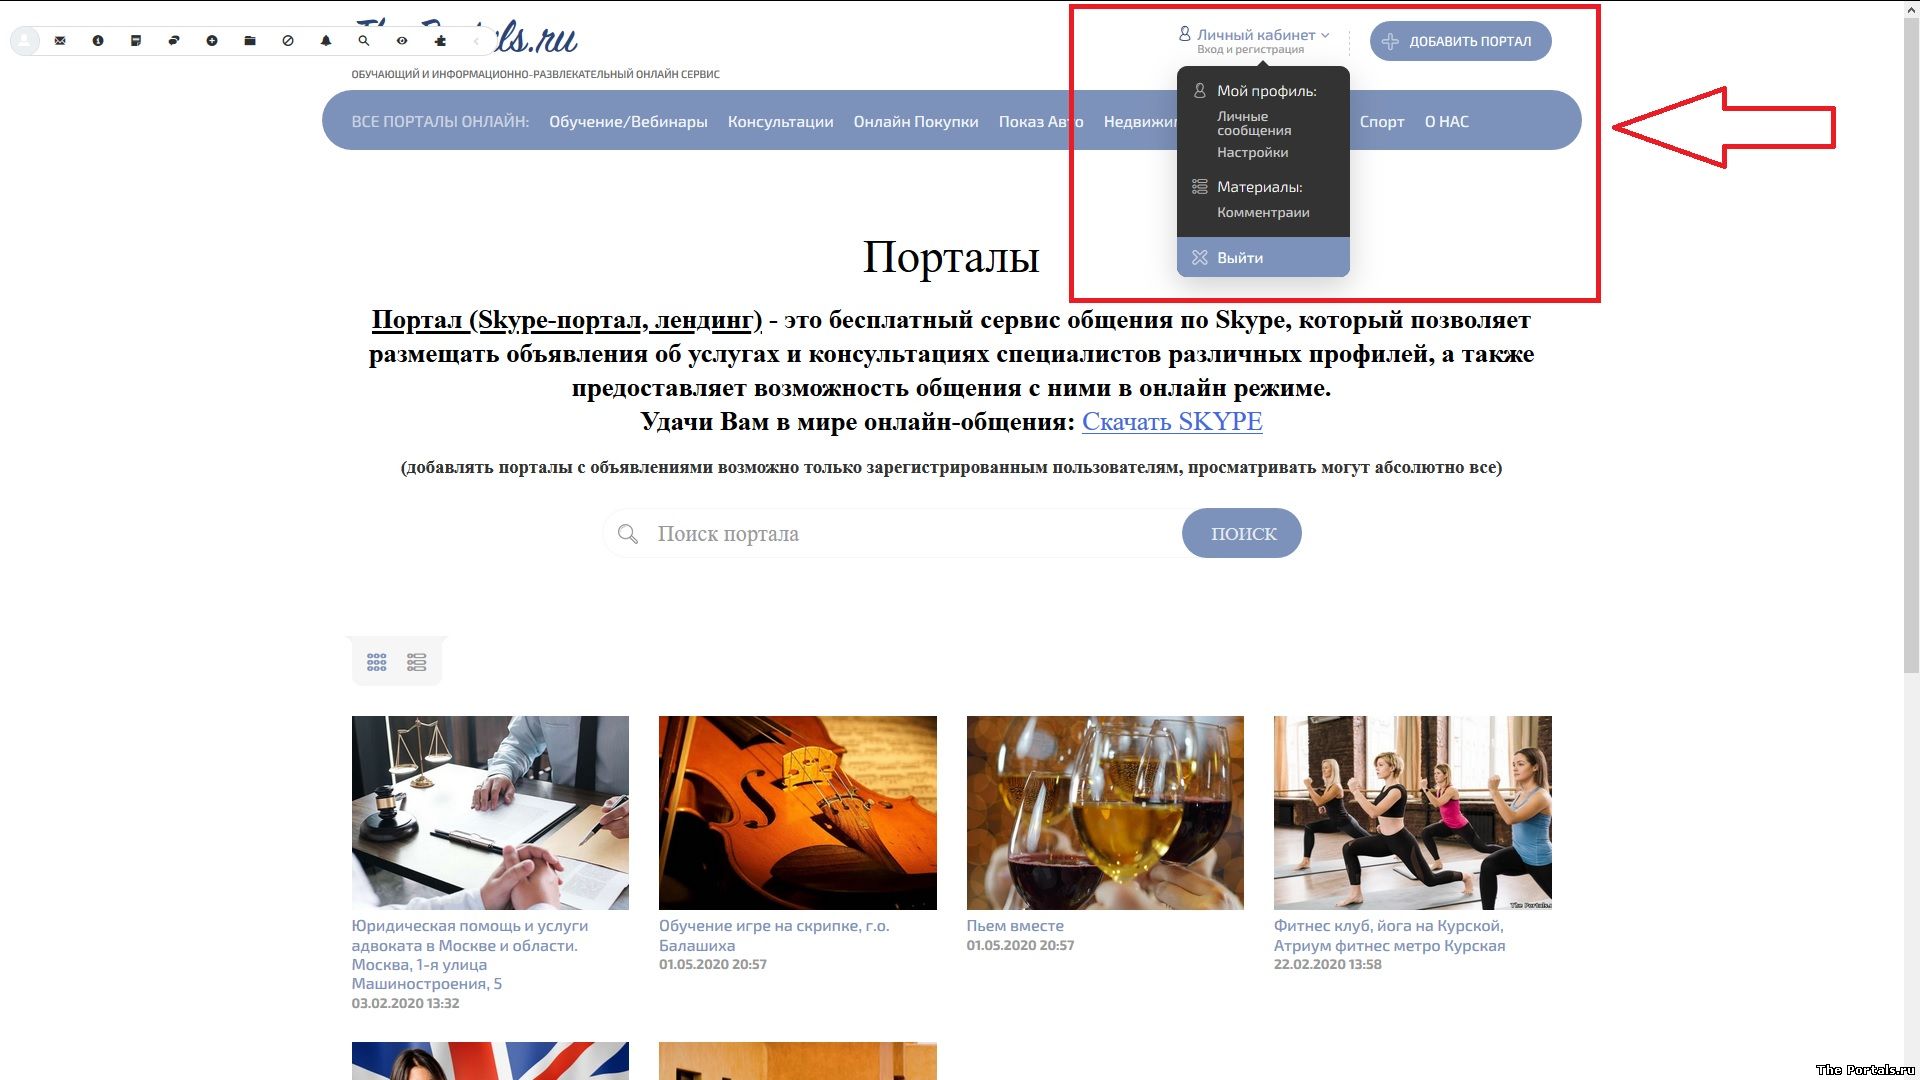Open Комментарии in the account menu

1263,212
